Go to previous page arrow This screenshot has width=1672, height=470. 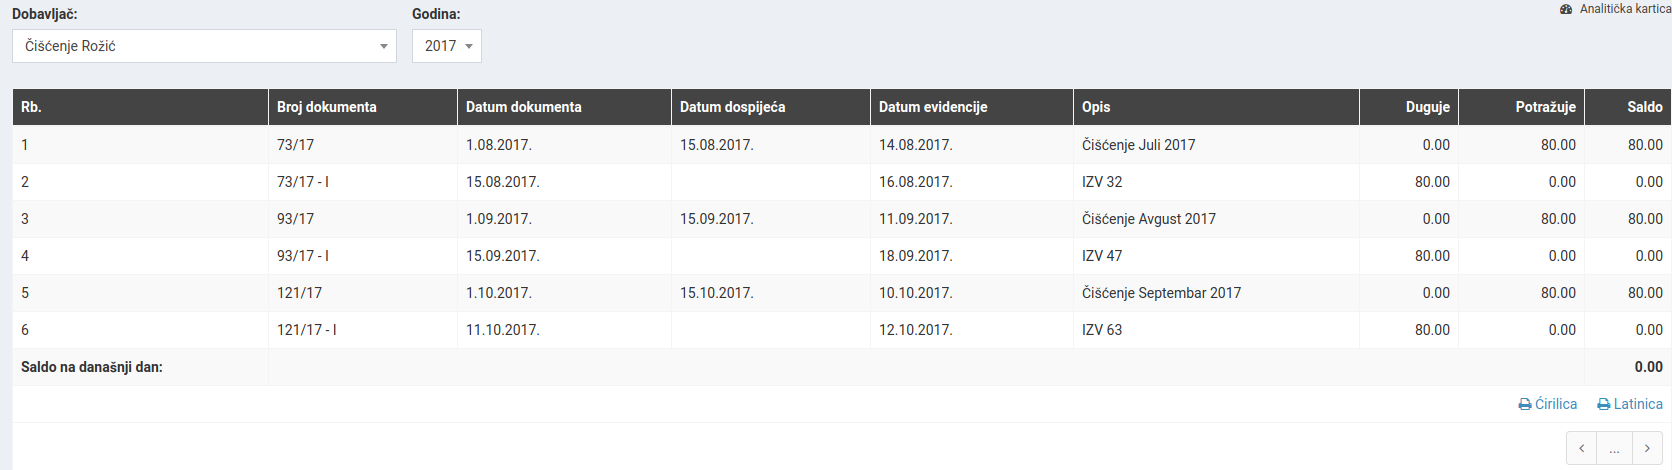[x=1581, y=449]
